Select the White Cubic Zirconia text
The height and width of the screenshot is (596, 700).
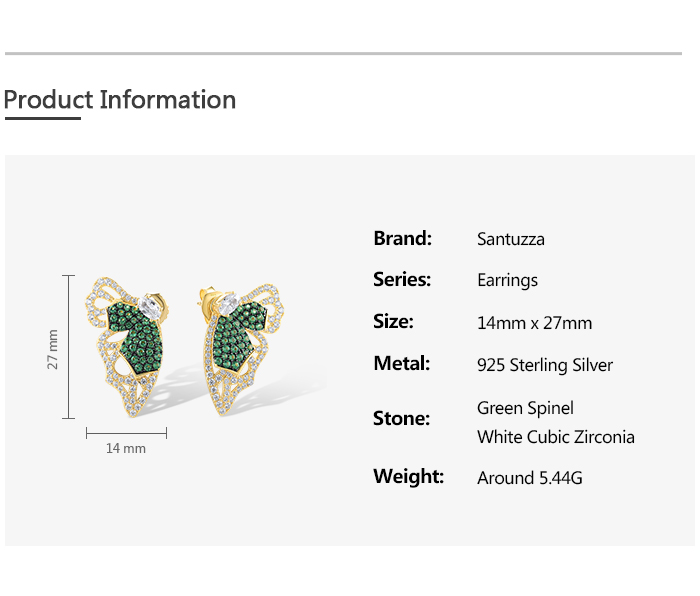click(555, 437)
